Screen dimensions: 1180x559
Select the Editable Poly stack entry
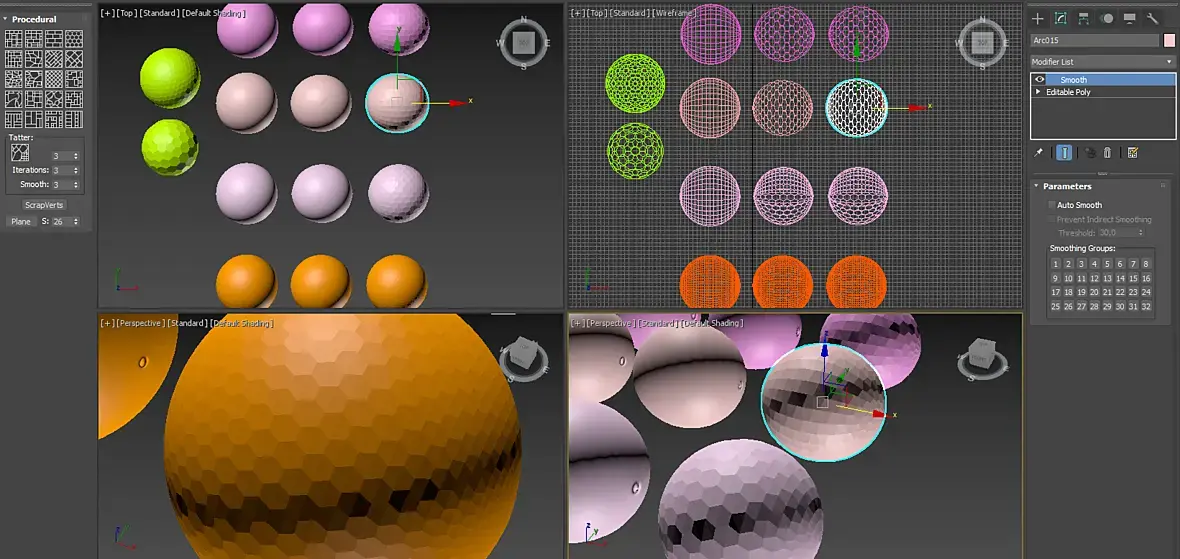point(1068,92)
